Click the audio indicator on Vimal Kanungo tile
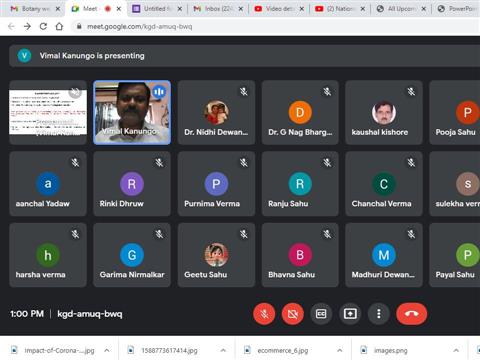480x360 pixels. click(159, 92)
